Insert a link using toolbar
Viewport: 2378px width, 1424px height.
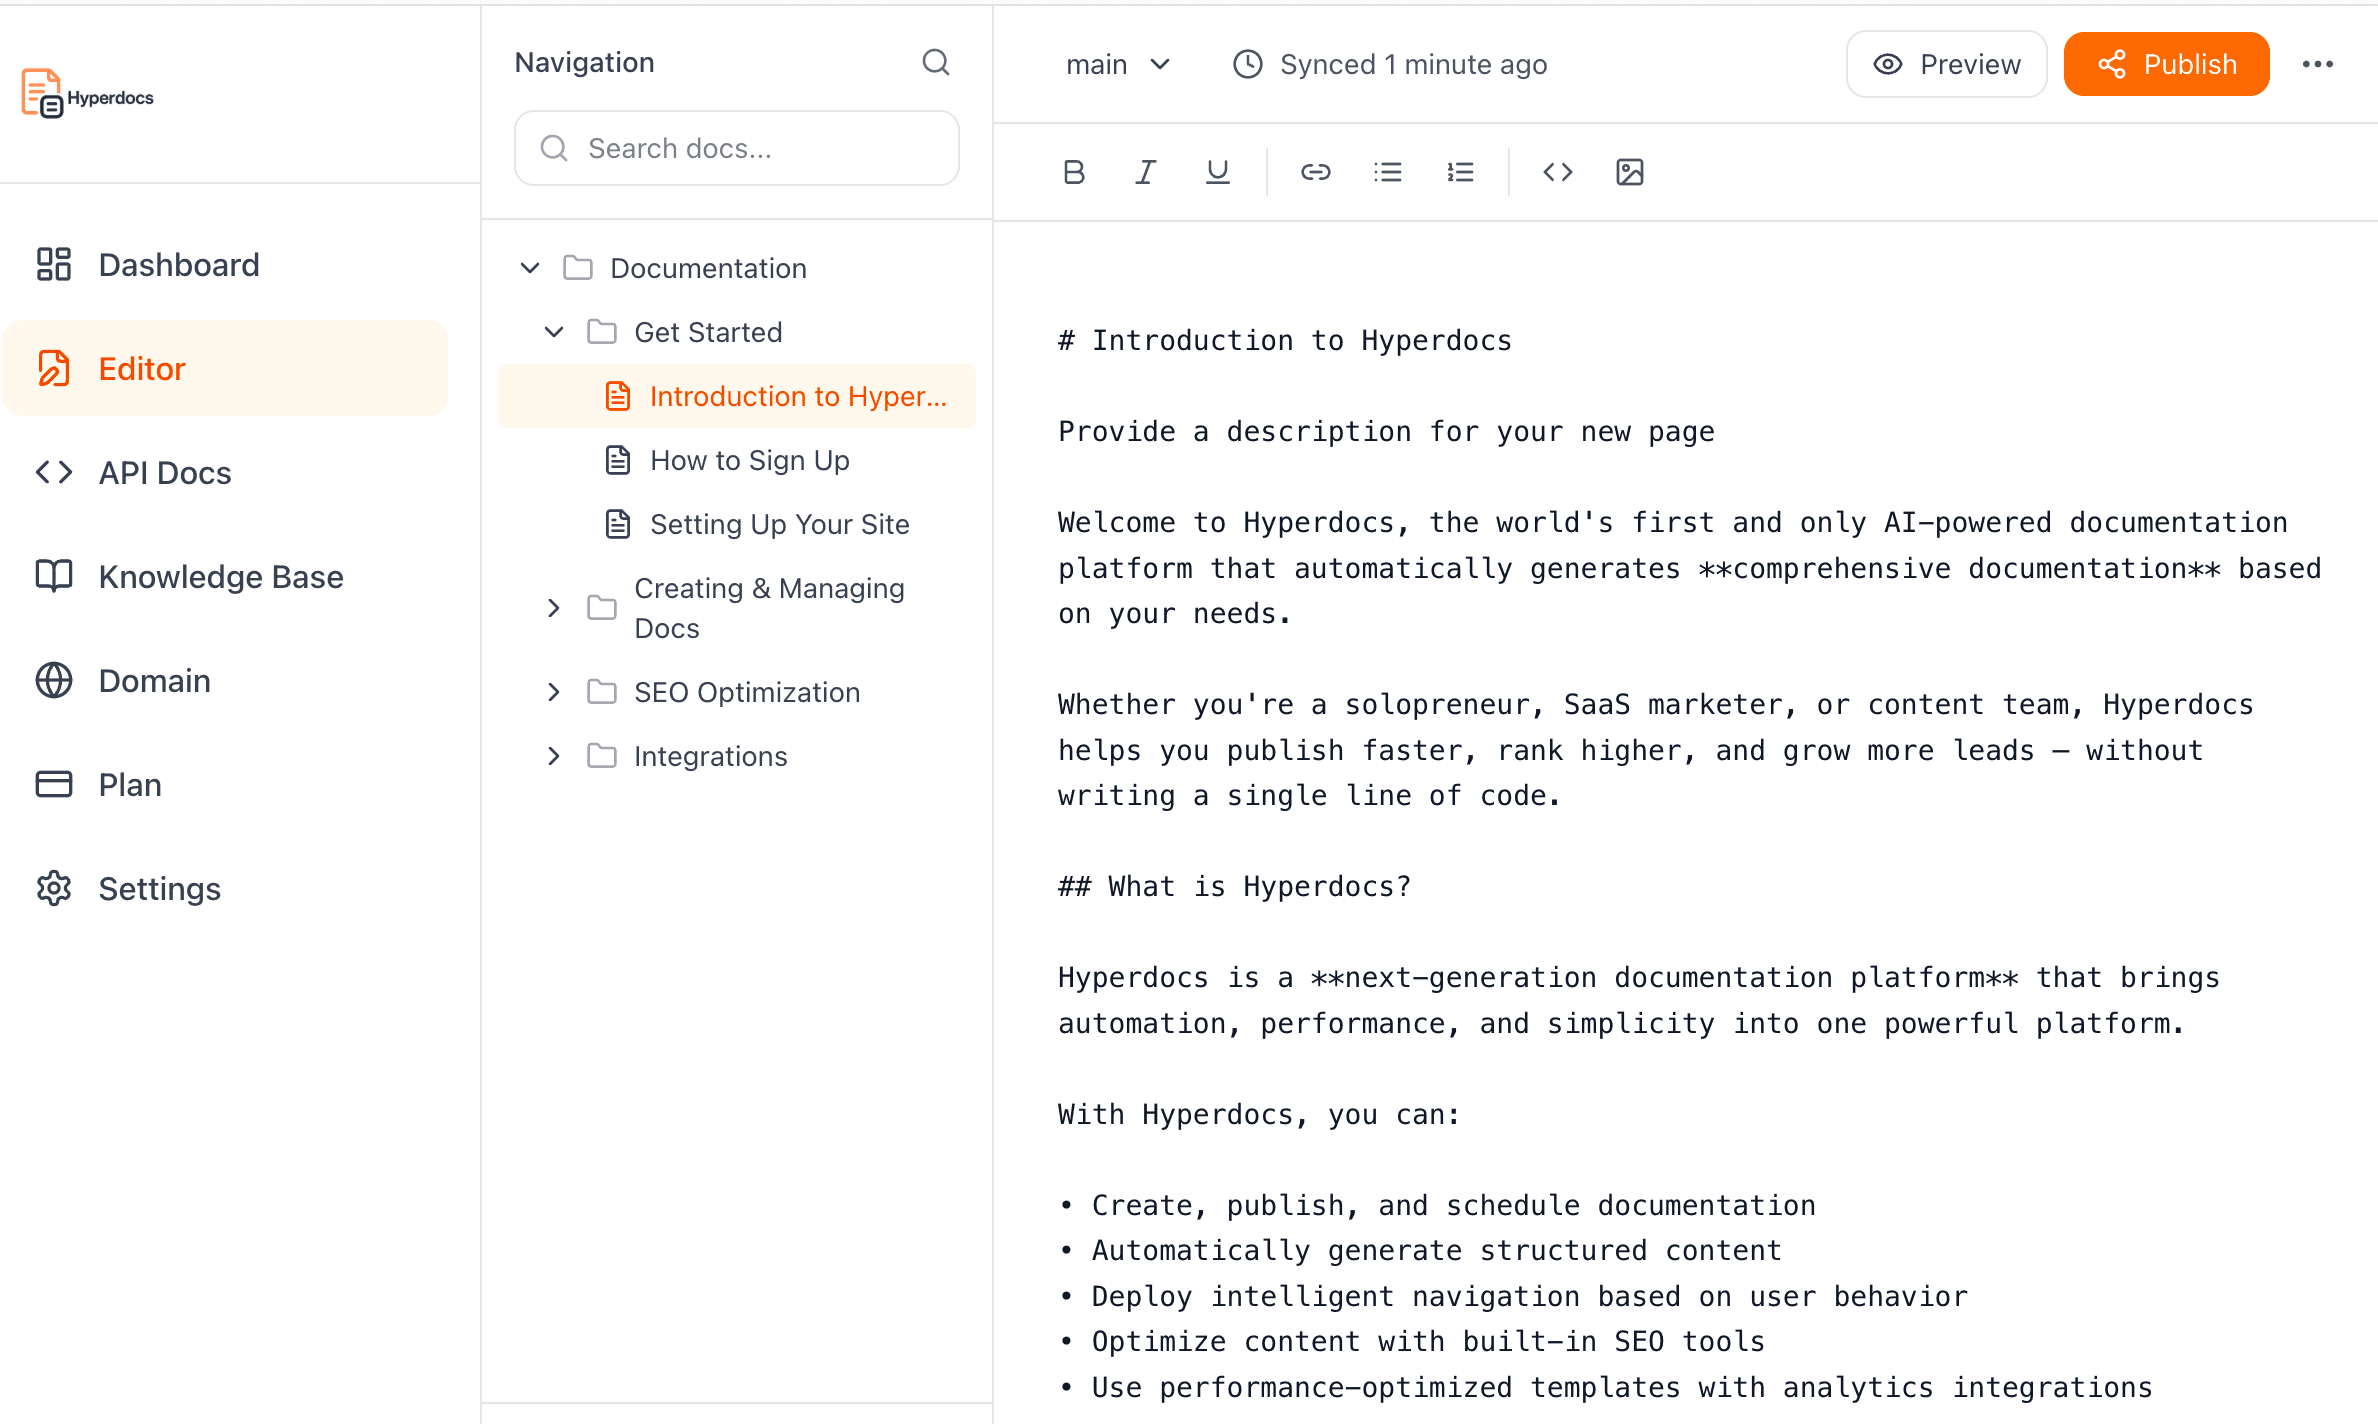1315,172
